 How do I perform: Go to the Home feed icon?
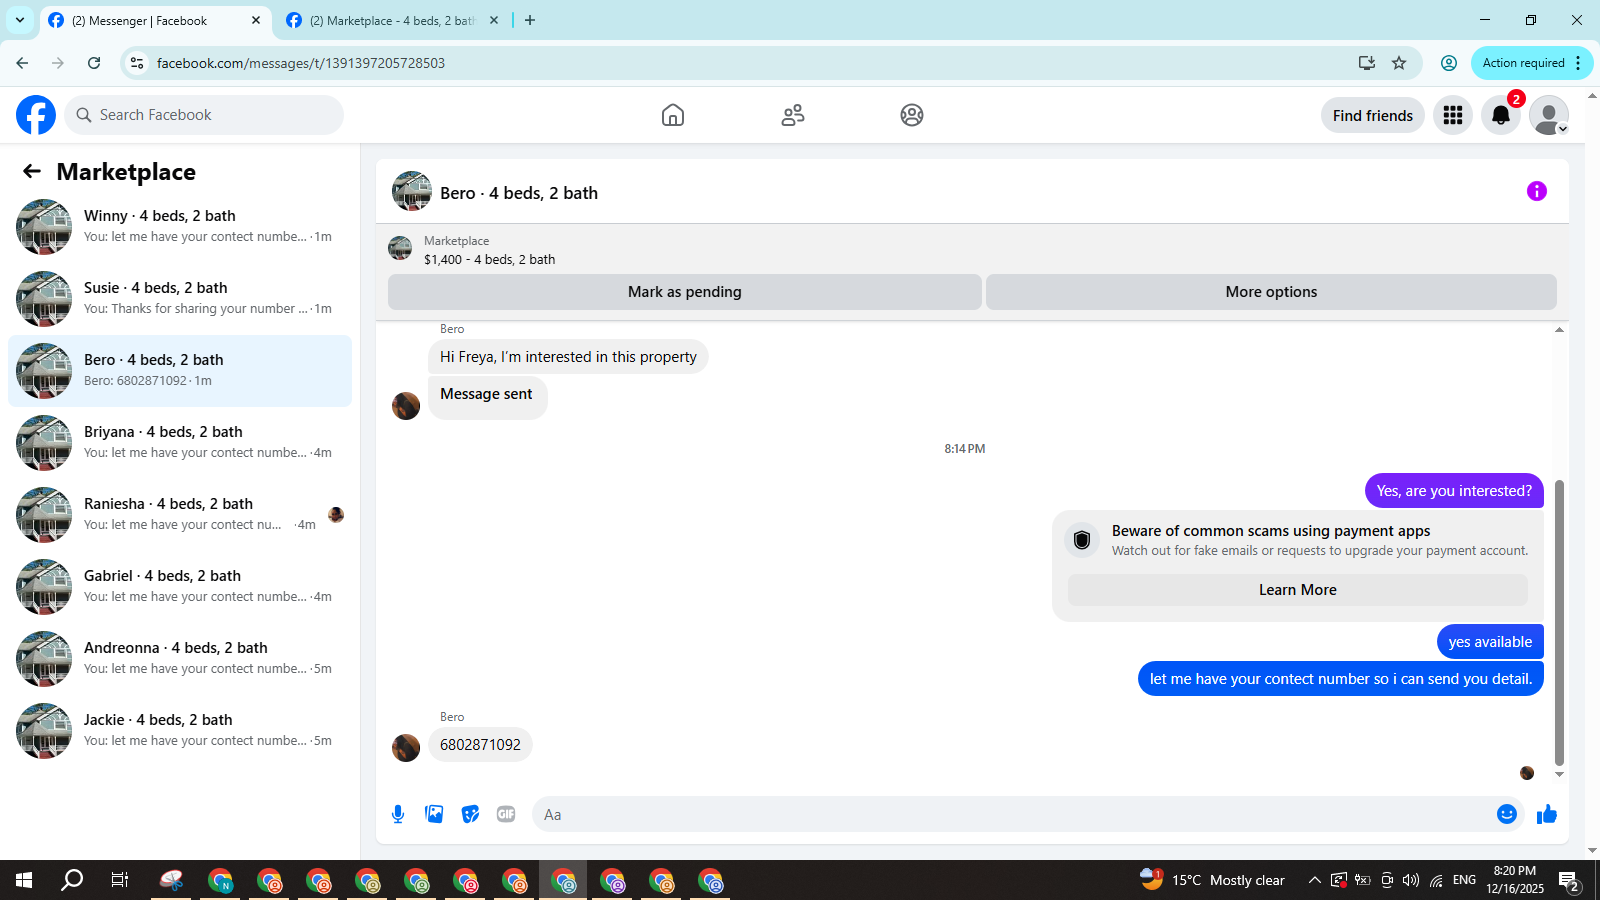(673, 115)
